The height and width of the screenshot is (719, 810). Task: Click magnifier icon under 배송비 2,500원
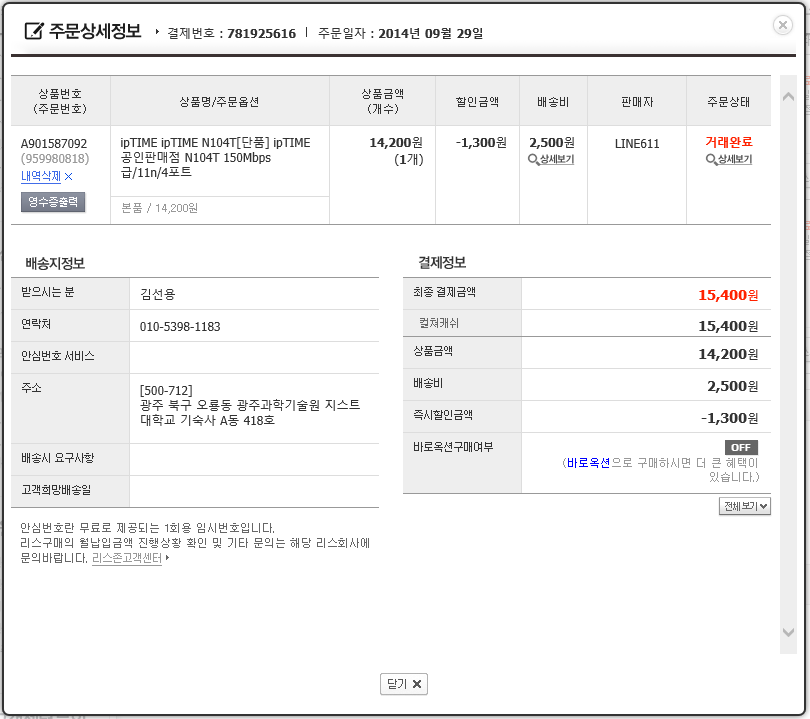[x=533, y=160]
